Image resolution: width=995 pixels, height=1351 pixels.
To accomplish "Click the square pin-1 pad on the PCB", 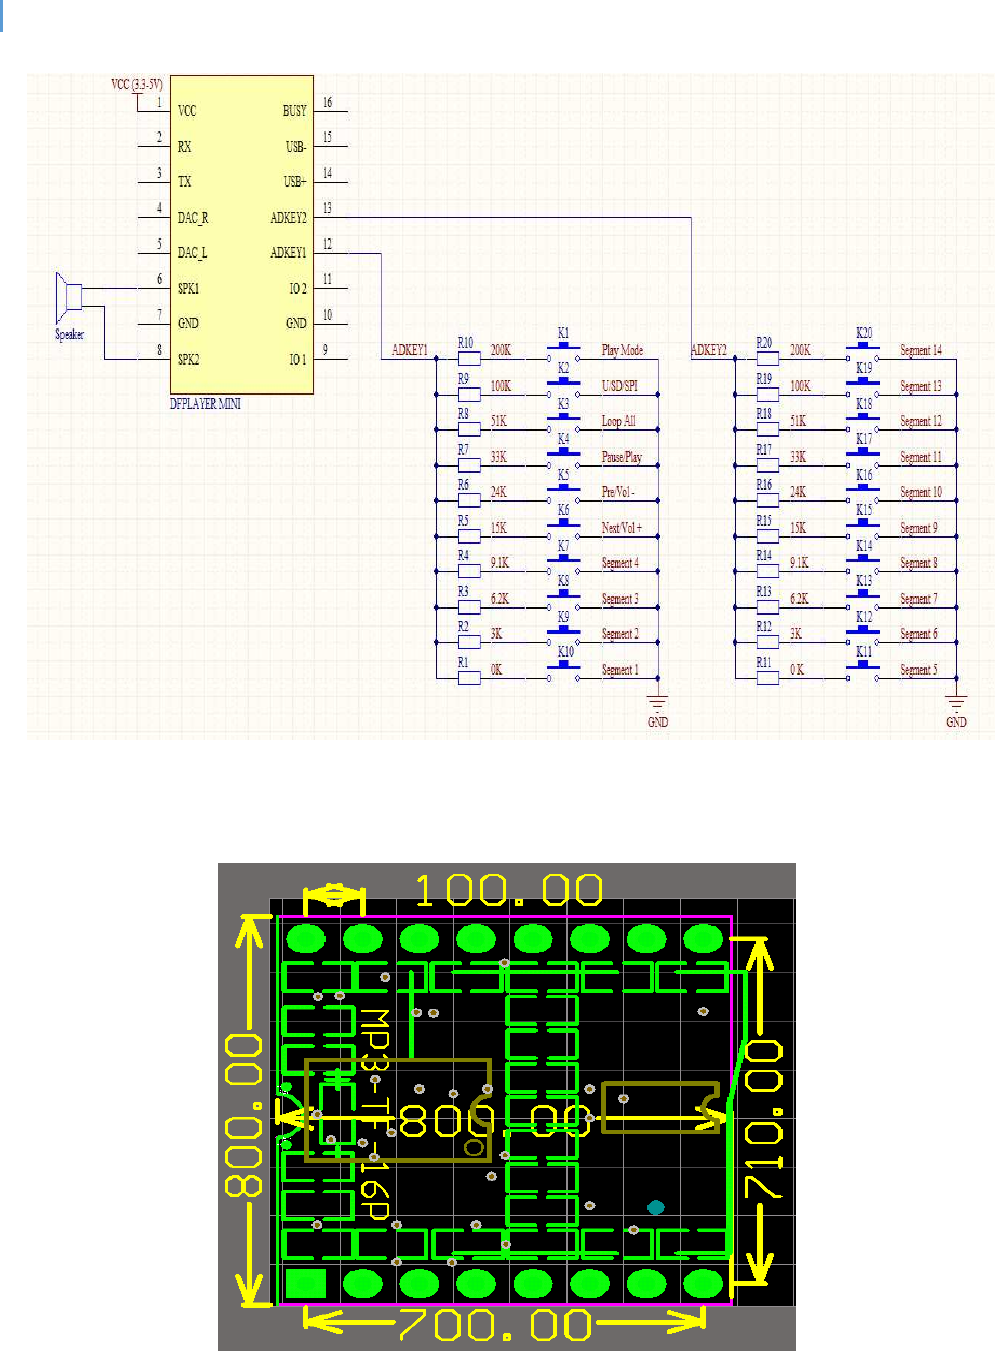I will (306, 1283).
